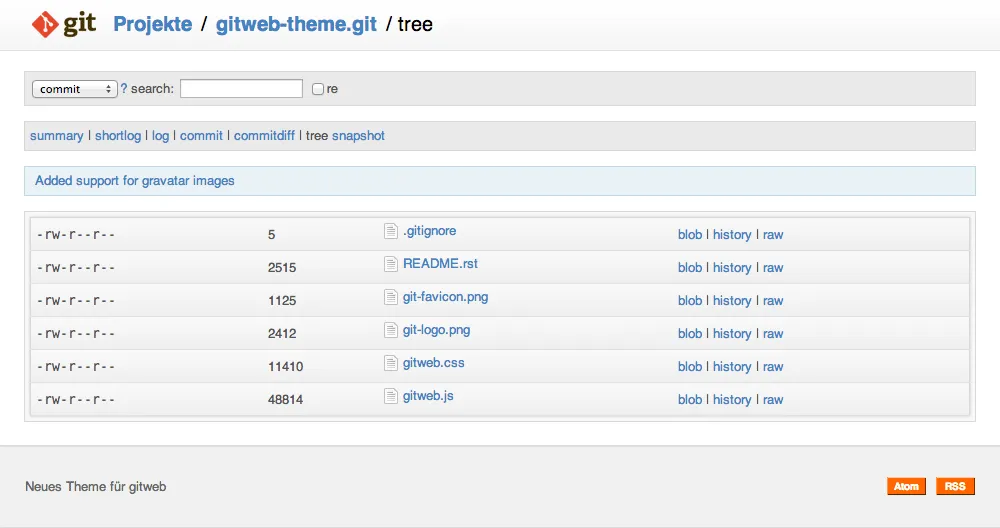Screen dimensions: 1000x528
Task: Open the Projekte breadcrumb link
Action: [x=152, y=24]
